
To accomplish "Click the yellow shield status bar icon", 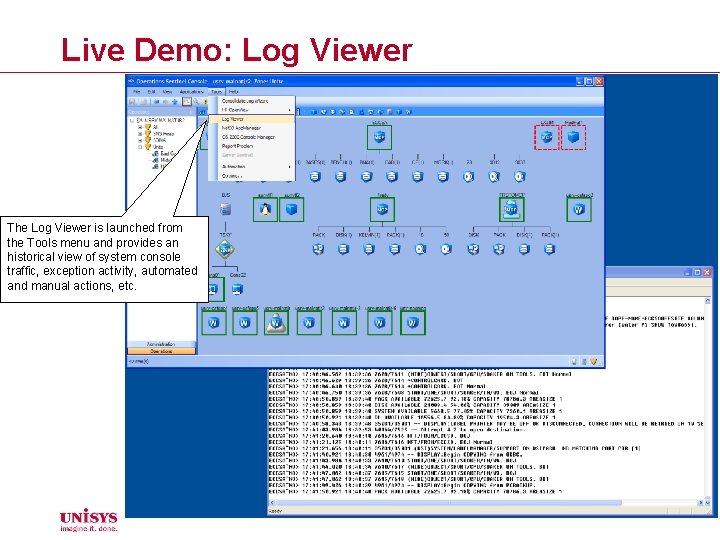I will tap(594, 361).
